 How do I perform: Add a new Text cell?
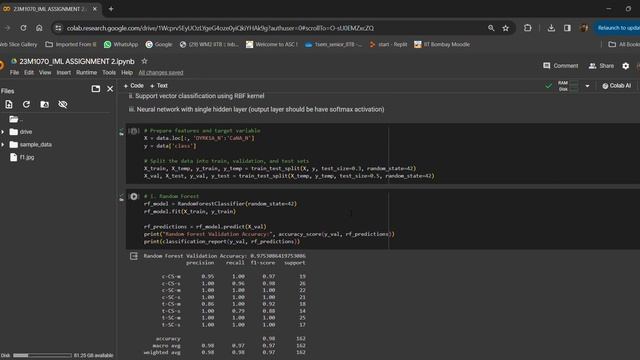pos(159,86)
